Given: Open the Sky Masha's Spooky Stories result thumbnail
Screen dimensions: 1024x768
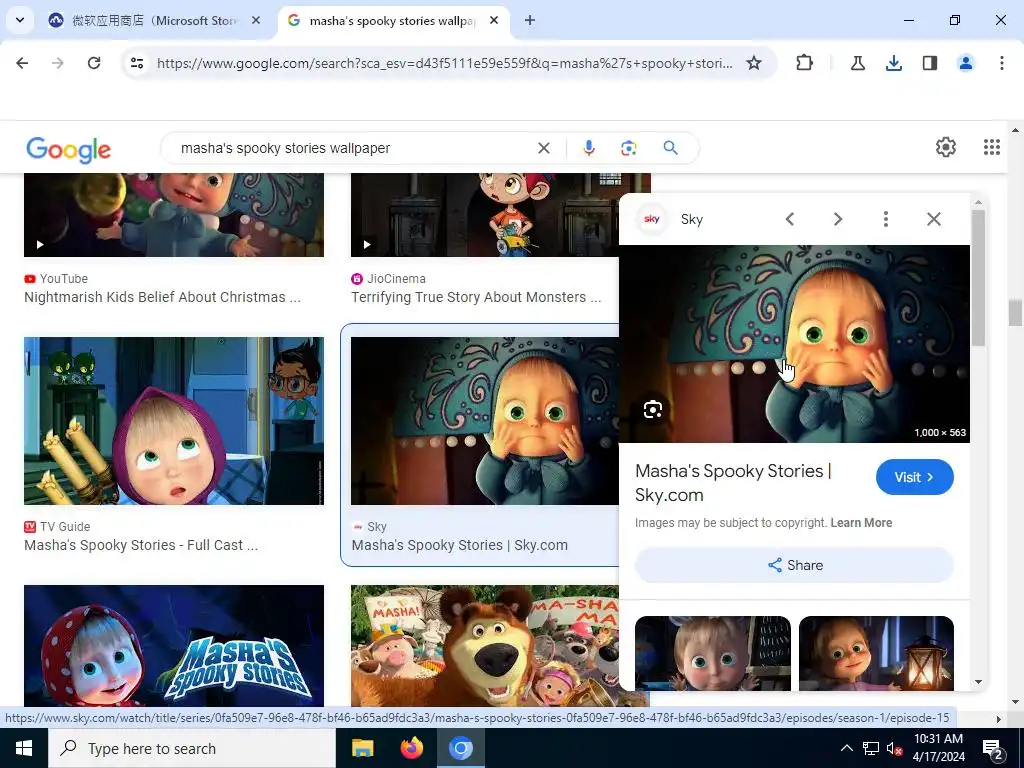Looking at the screenshot, I should click(x=485, y=421).
